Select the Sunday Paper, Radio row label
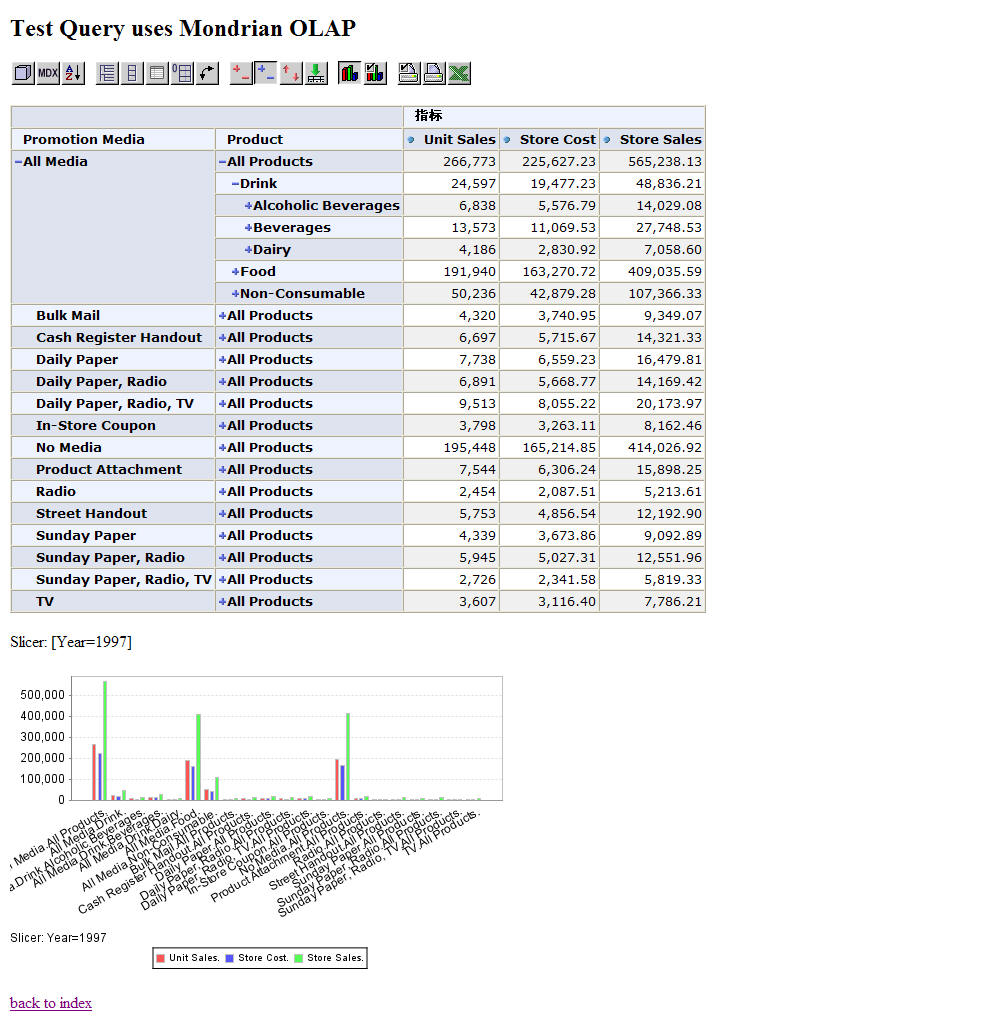The width and height of the screenshot is (1001, 1027). coord(110,557)
